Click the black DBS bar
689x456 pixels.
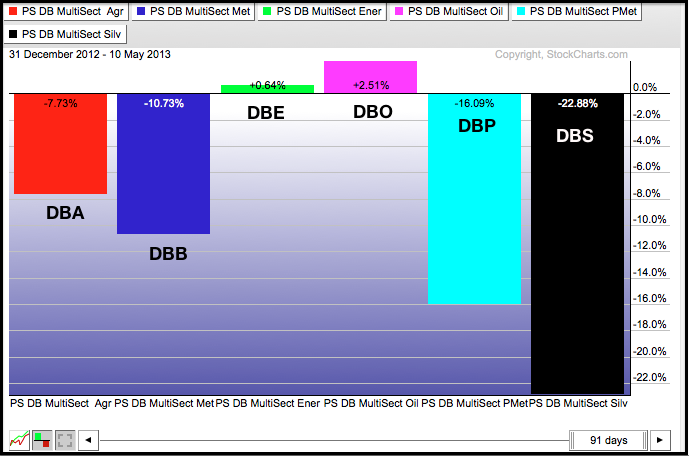click(x=577, y=244)
